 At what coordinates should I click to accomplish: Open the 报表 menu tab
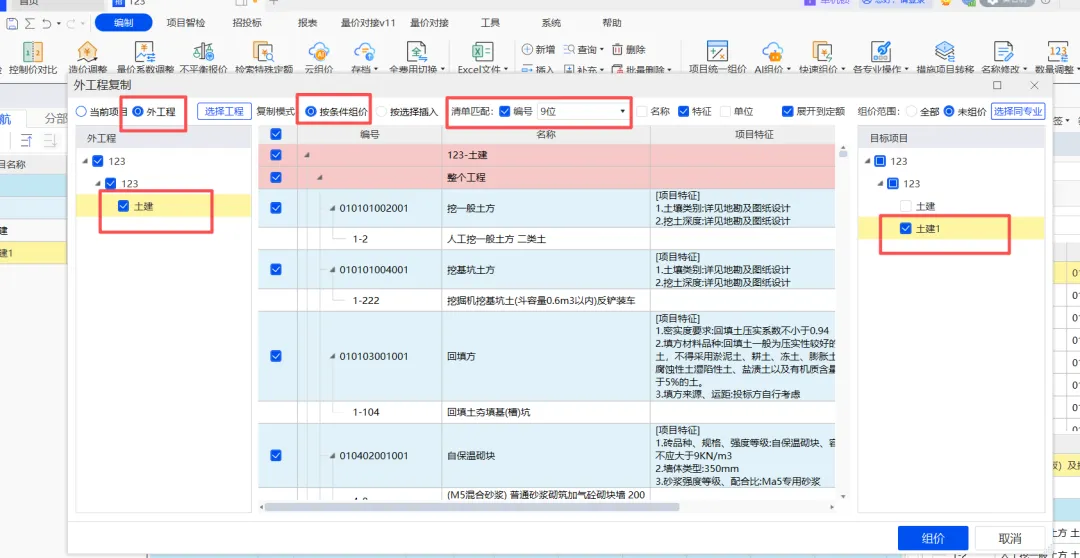click(x=307, y=23)
